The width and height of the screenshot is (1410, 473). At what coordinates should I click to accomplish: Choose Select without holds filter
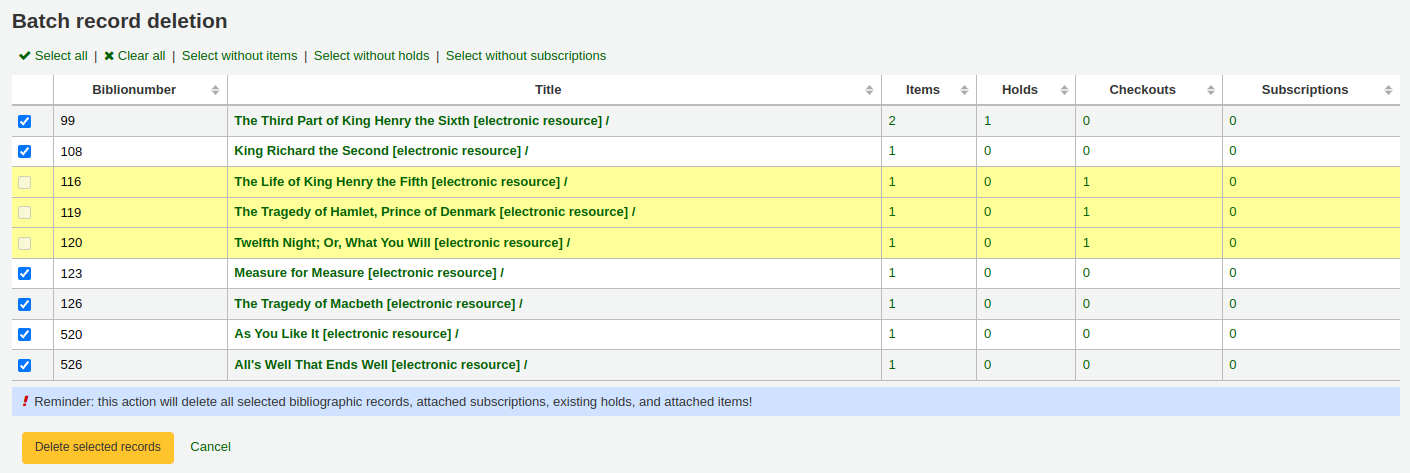[x=371, y=56]
